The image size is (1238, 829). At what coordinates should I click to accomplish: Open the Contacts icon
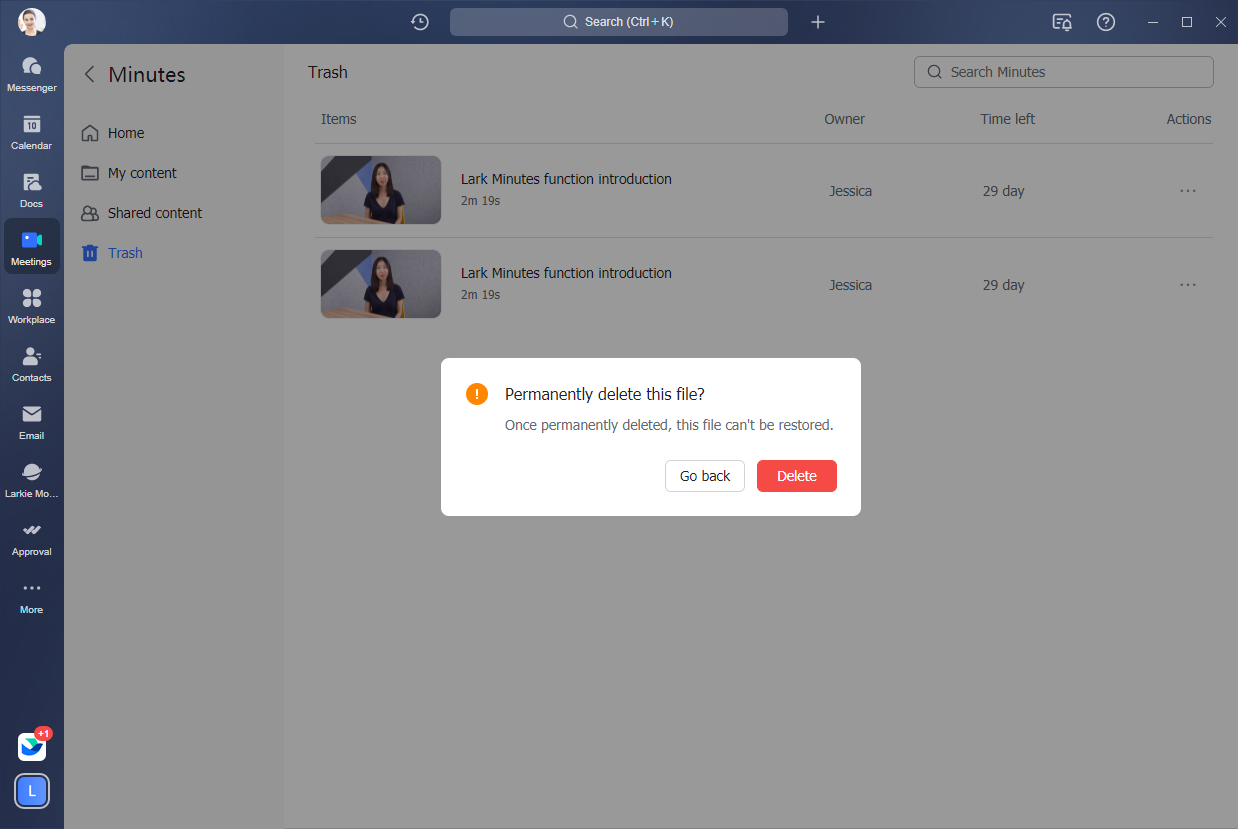click(x=31, y=363)
